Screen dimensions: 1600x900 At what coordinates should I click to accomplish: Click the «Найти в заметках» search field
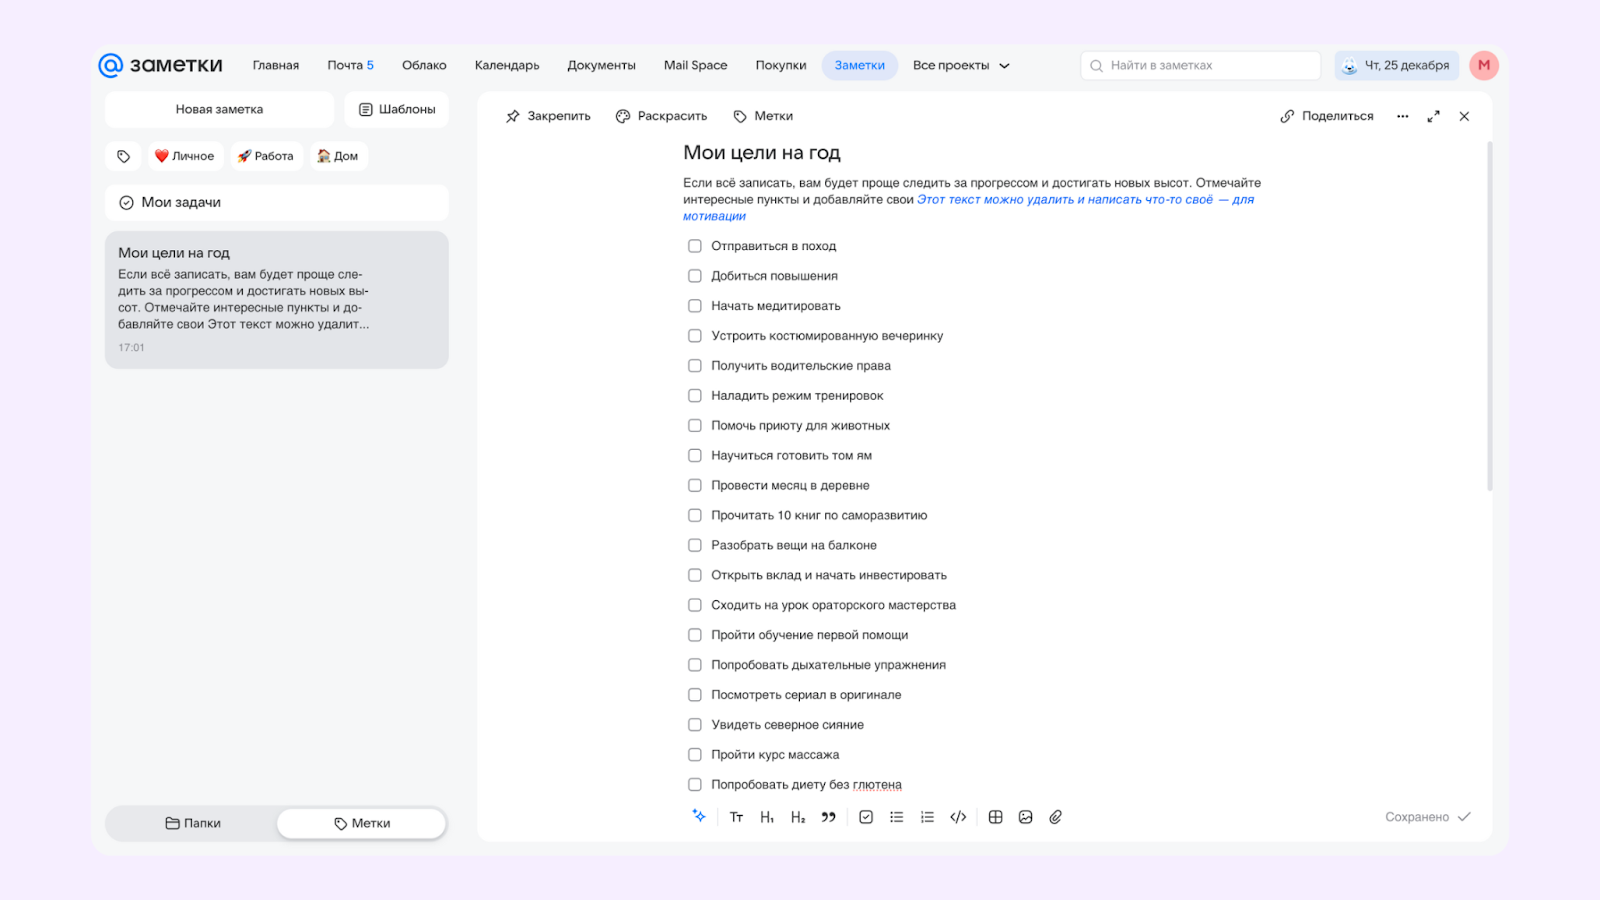coord(1200,65)
